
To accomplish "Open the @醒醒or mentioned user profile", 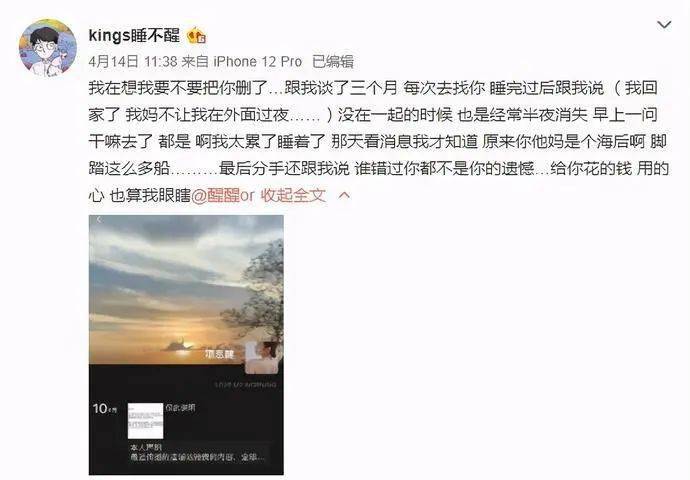I will pos(223,195).
